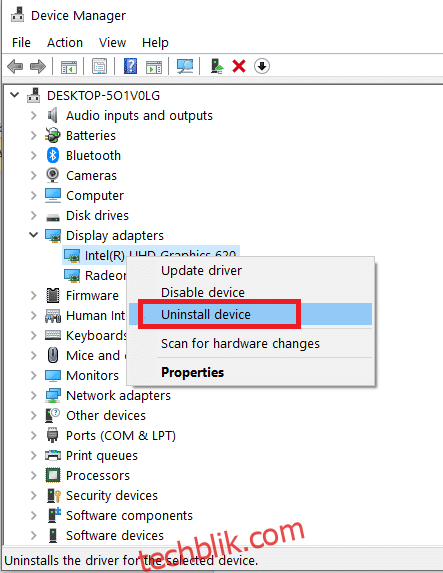Click the Batteries icon
This screenshot has width=443, height=573.
click(53, 135)
